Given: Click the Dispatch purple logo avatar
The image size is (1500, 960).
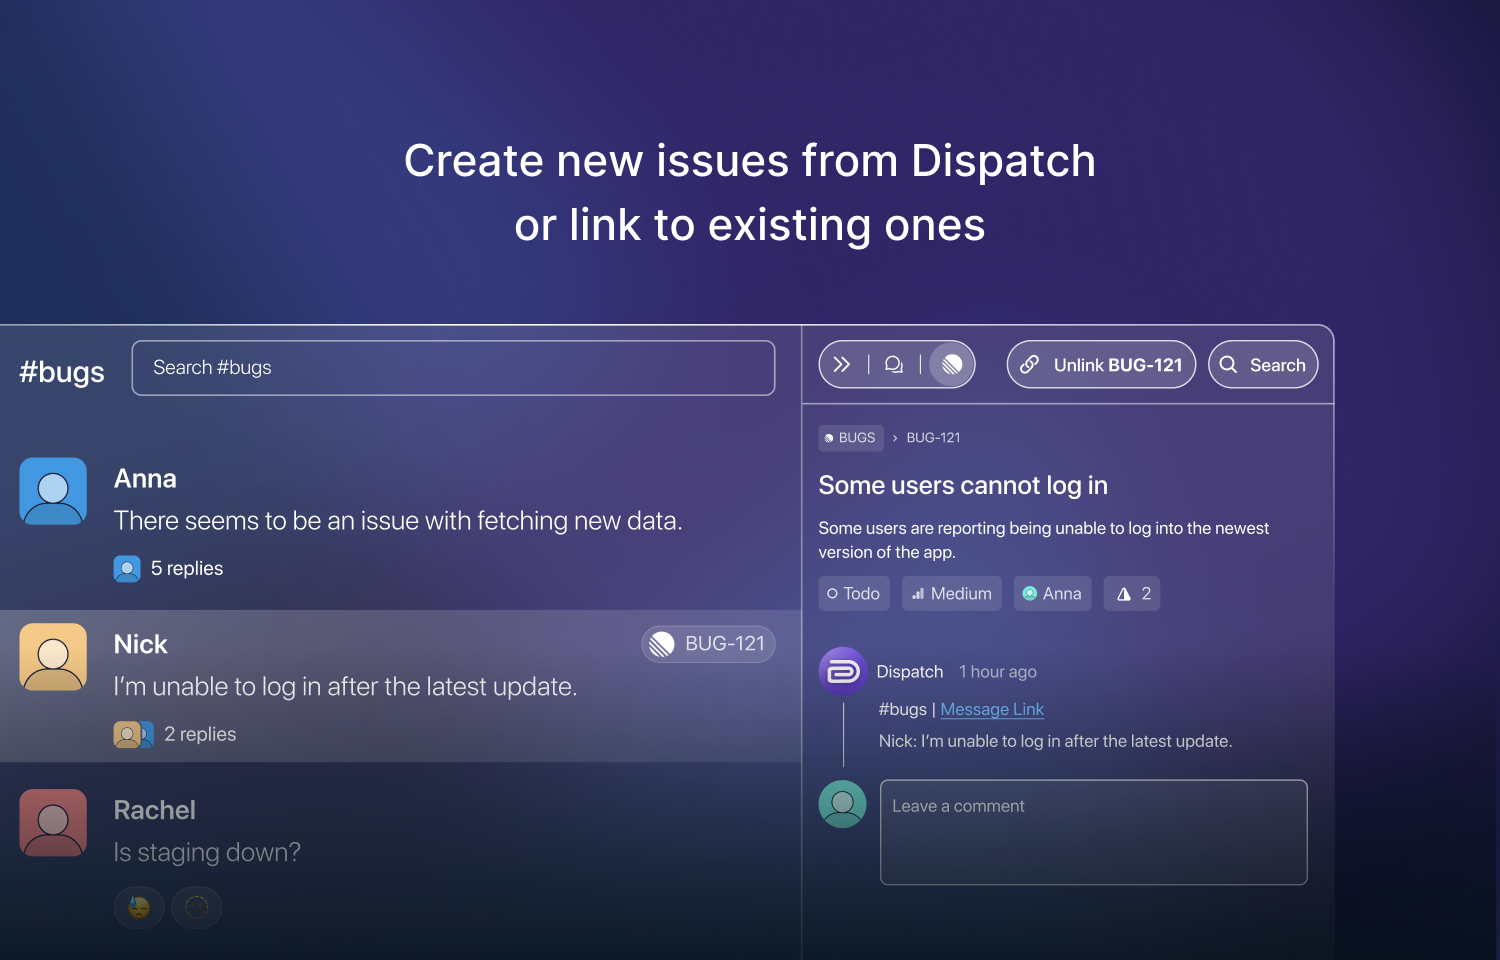Looking at the screenshot, I should 843,671.
